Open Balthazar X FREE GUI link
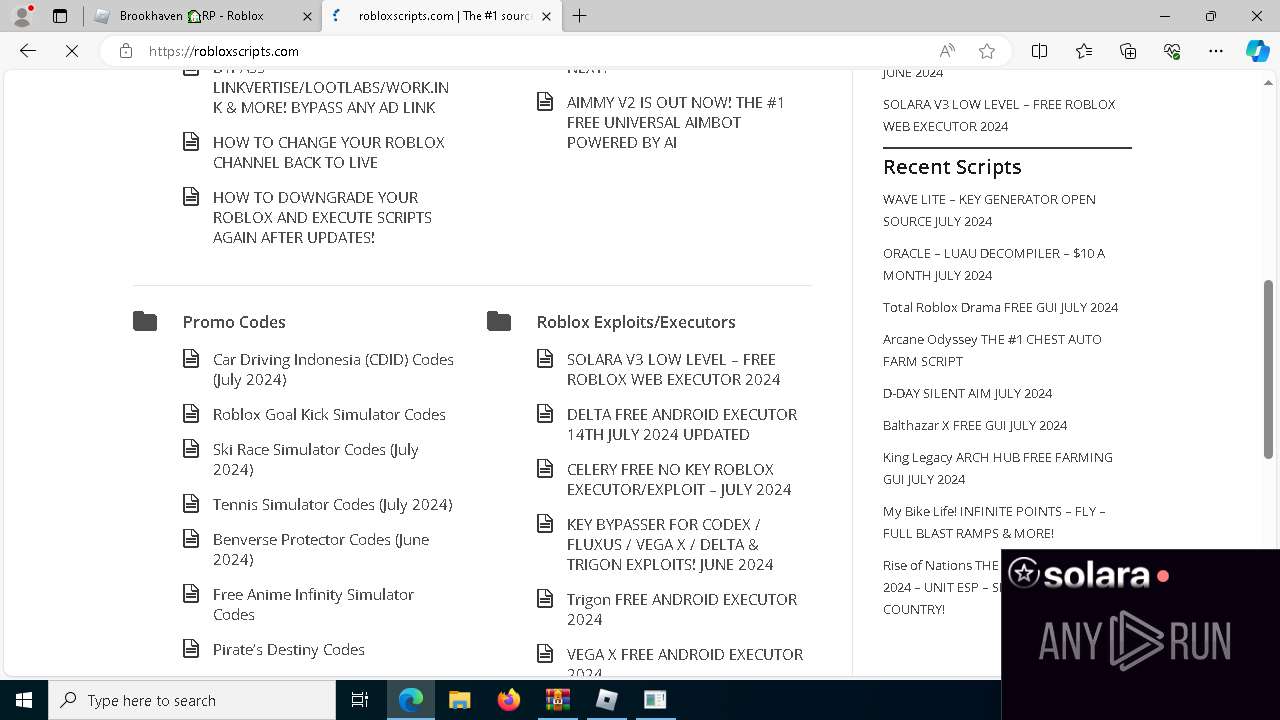The image size is (1280, 720). point(975,425)
